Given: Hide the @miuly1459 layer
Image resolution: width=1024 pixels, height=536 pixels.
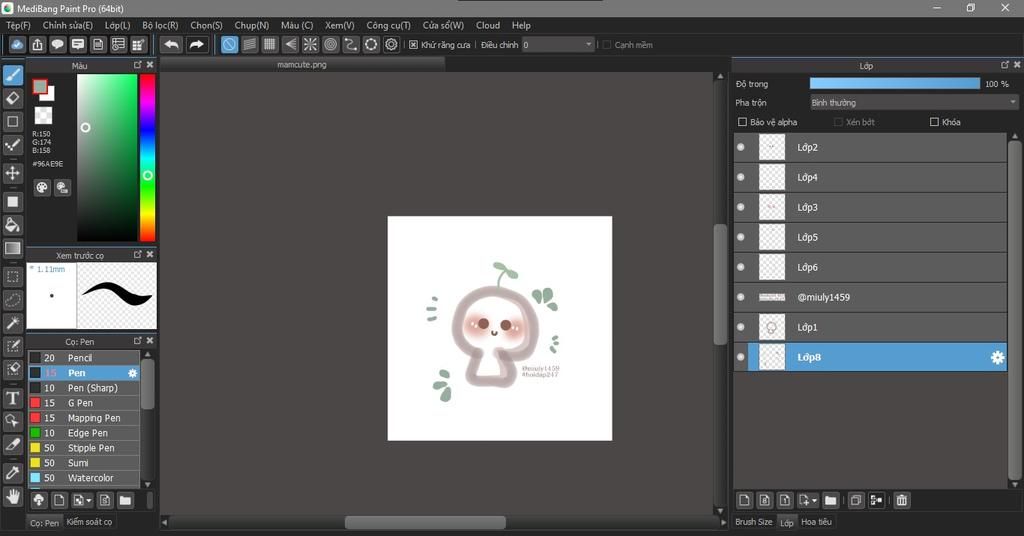Looking at the screenshot, I should click(x=741, y=297).
